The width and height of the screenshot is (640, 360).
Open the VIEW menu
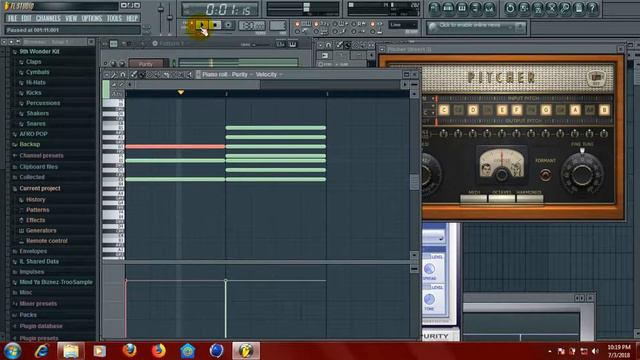(71, 18)
